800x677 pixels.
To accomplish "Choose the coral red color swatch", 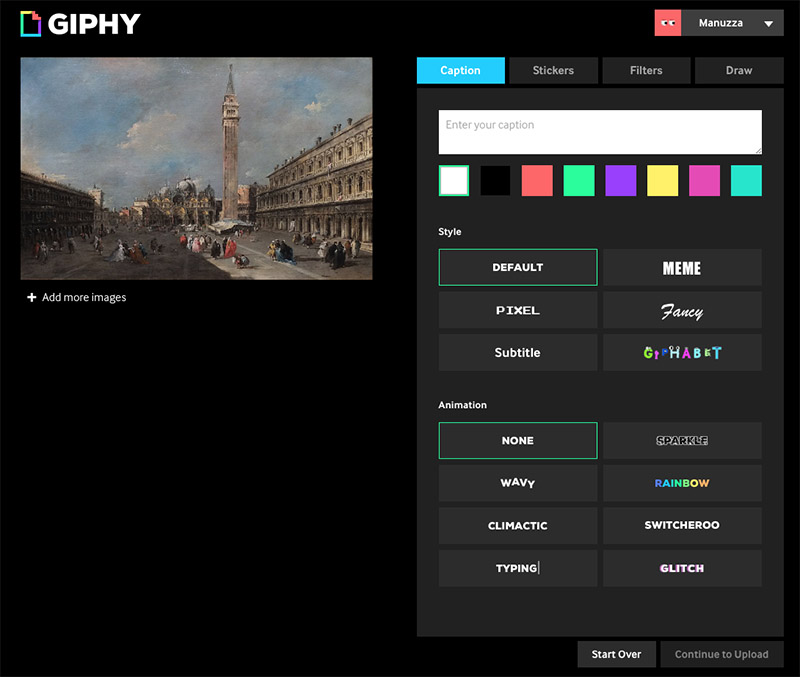I will click(537, 181).
